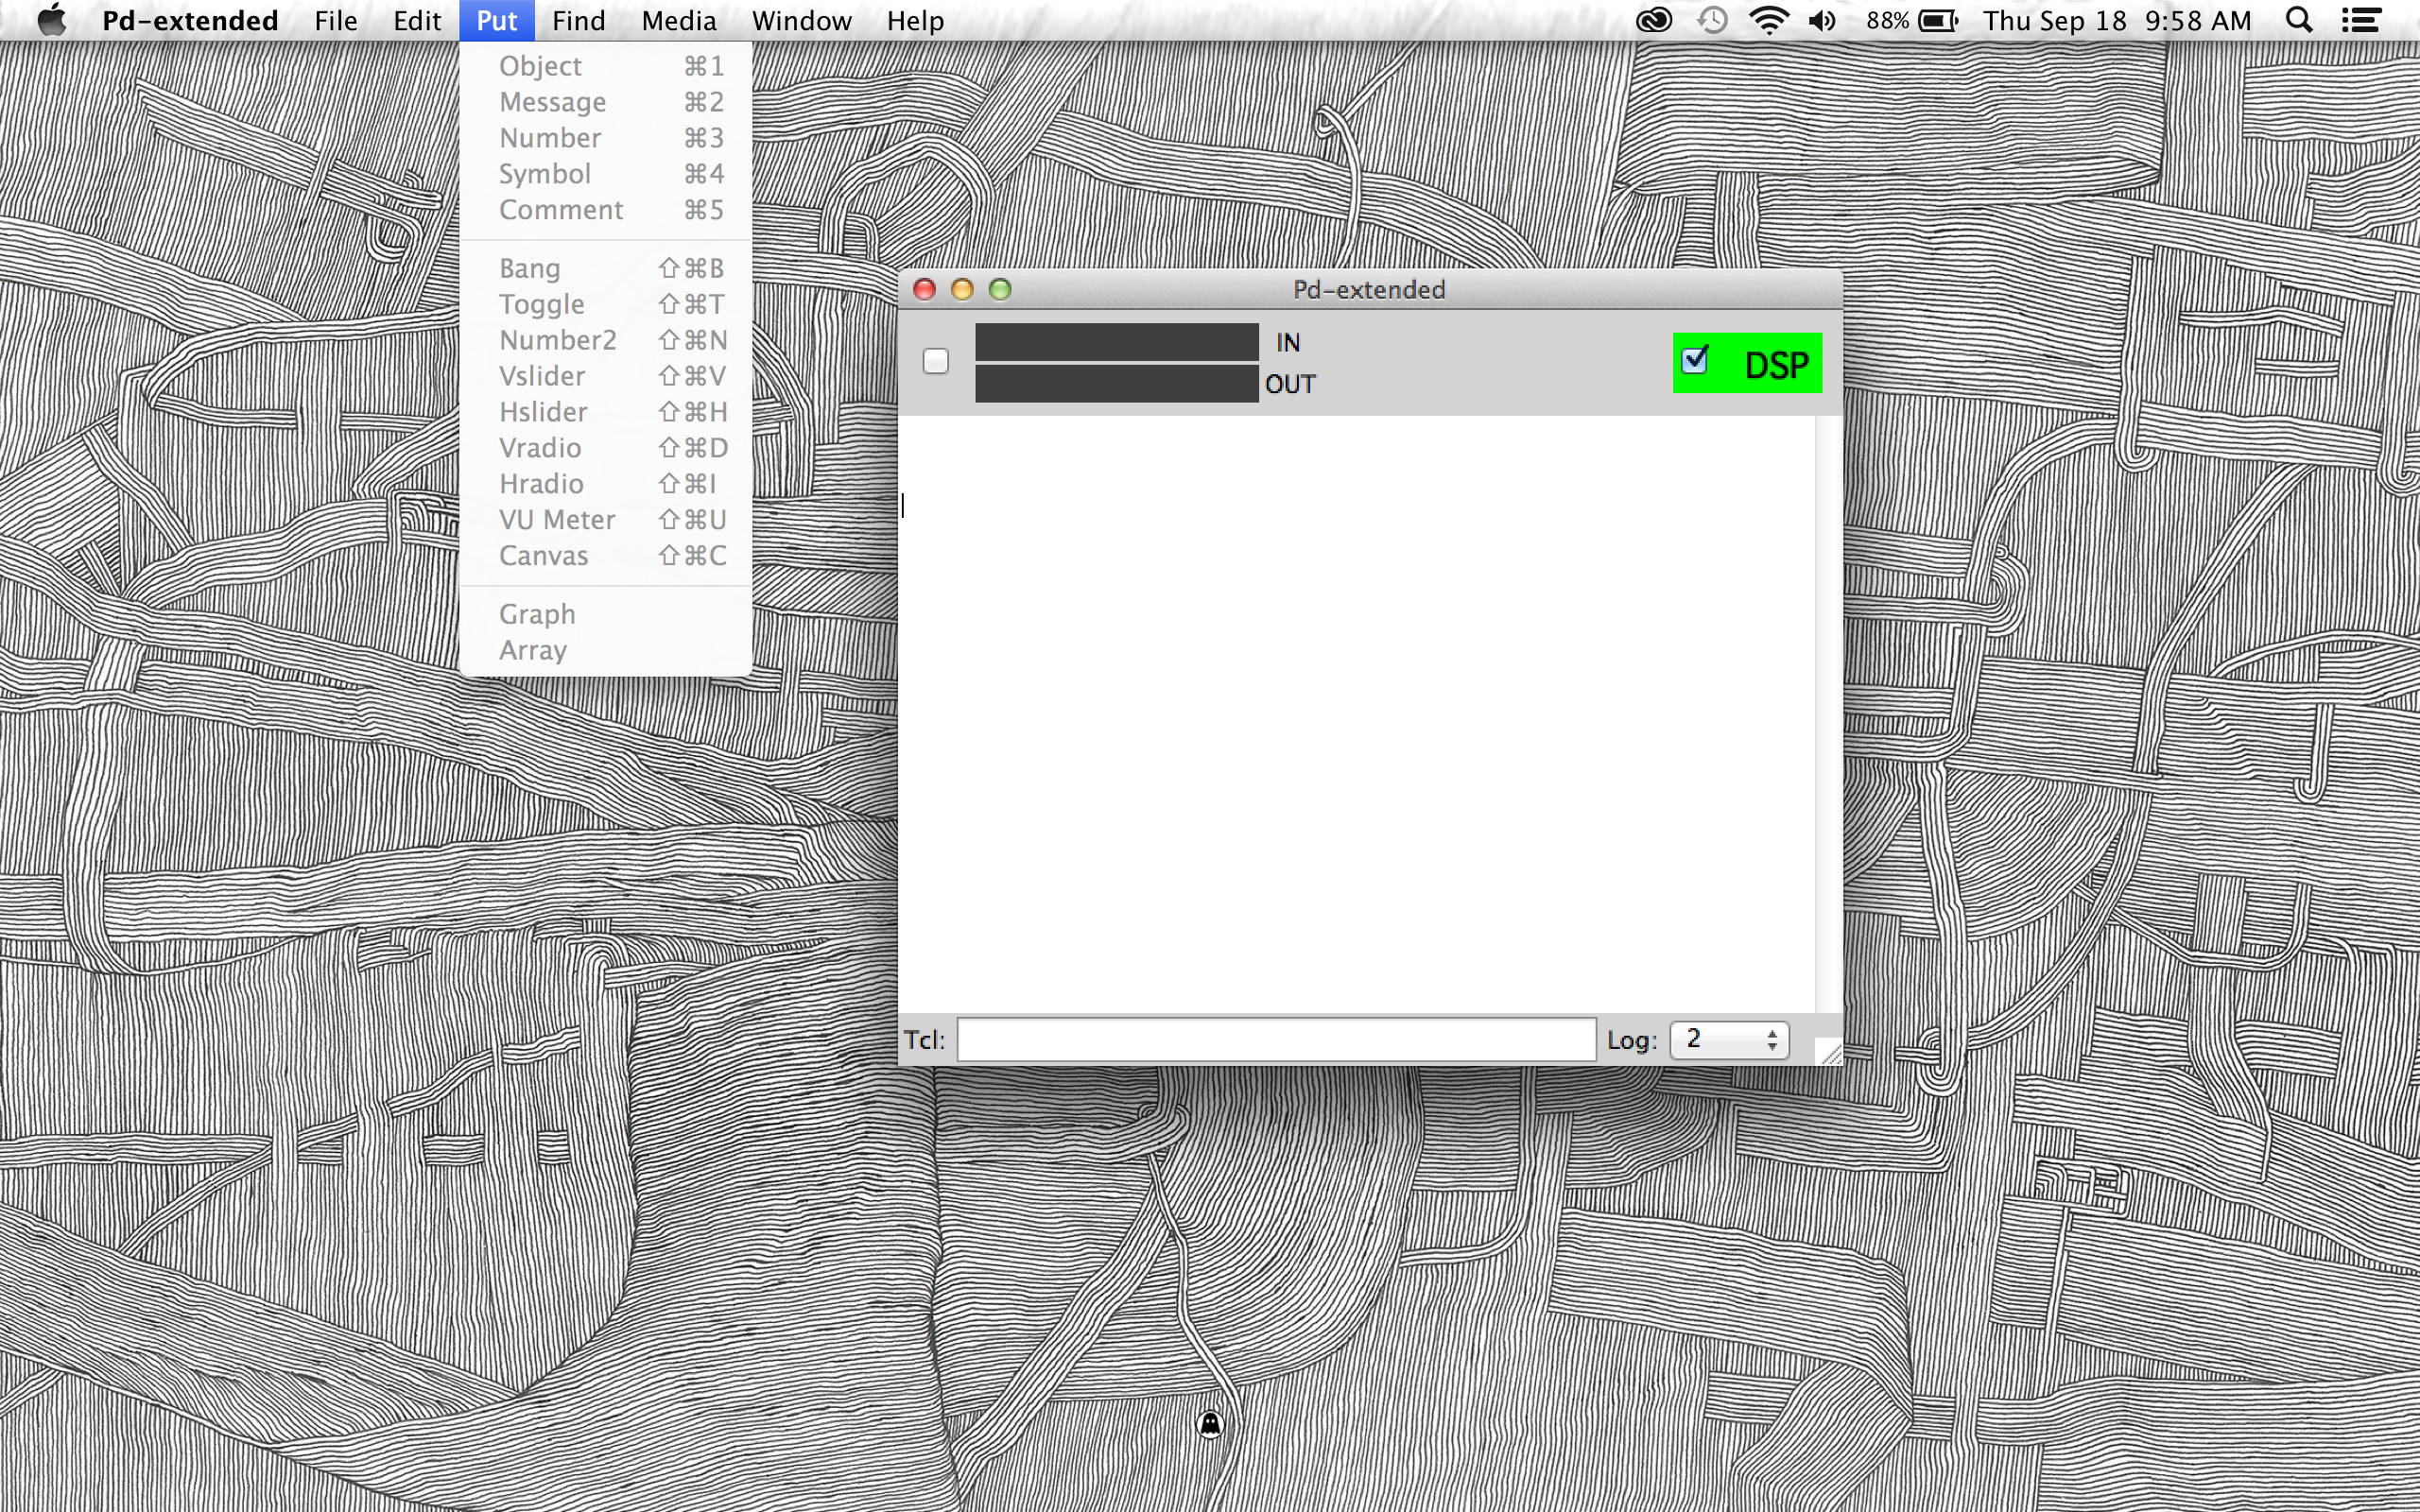Screen dimensions: 2420x1512
Task: Open the Wi-Fi status menu
Action: click(1768, 20)
